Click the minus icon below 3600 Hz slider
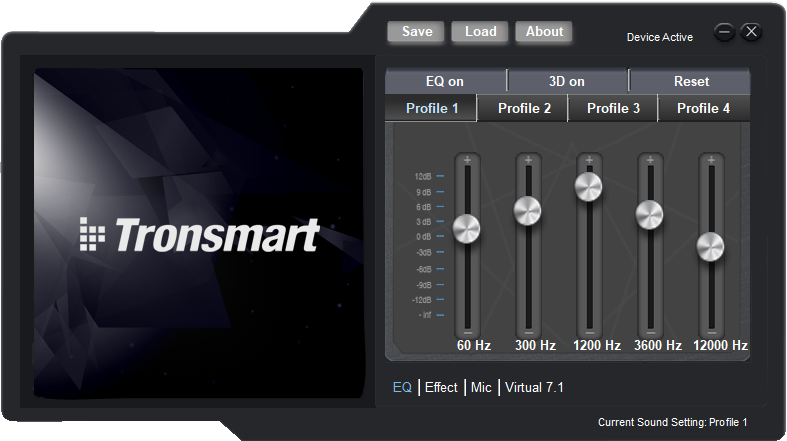The width and height of the screenshot is (787, 441). click(650, 331)
